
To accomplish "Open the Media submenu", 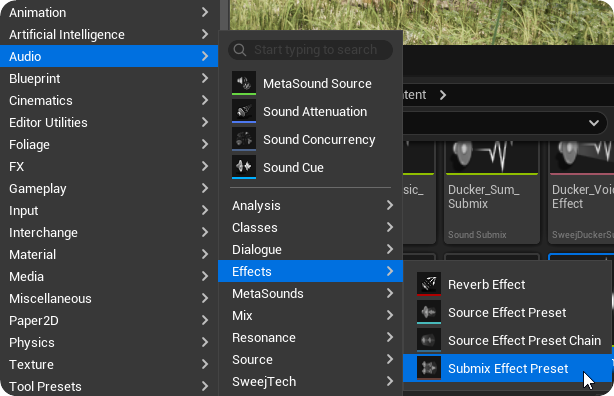I will click(109, 277).
